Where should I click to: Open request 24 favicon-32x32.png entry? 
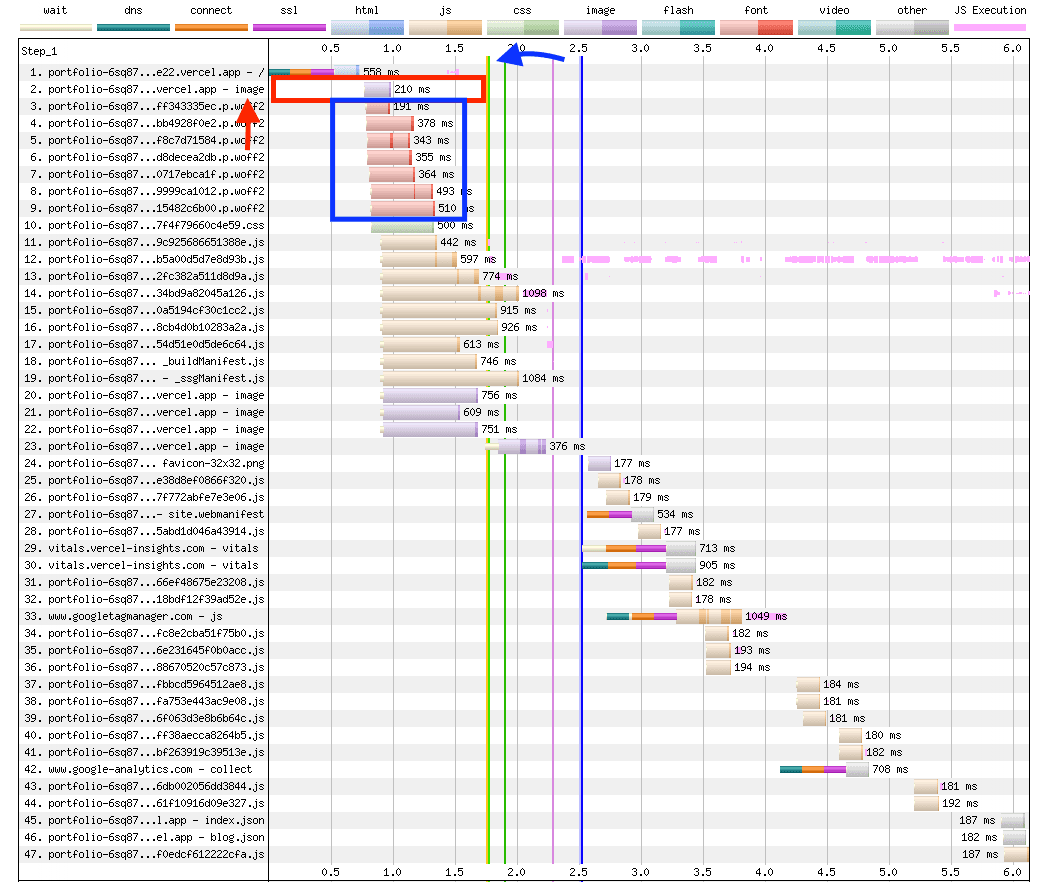(156, 463)
